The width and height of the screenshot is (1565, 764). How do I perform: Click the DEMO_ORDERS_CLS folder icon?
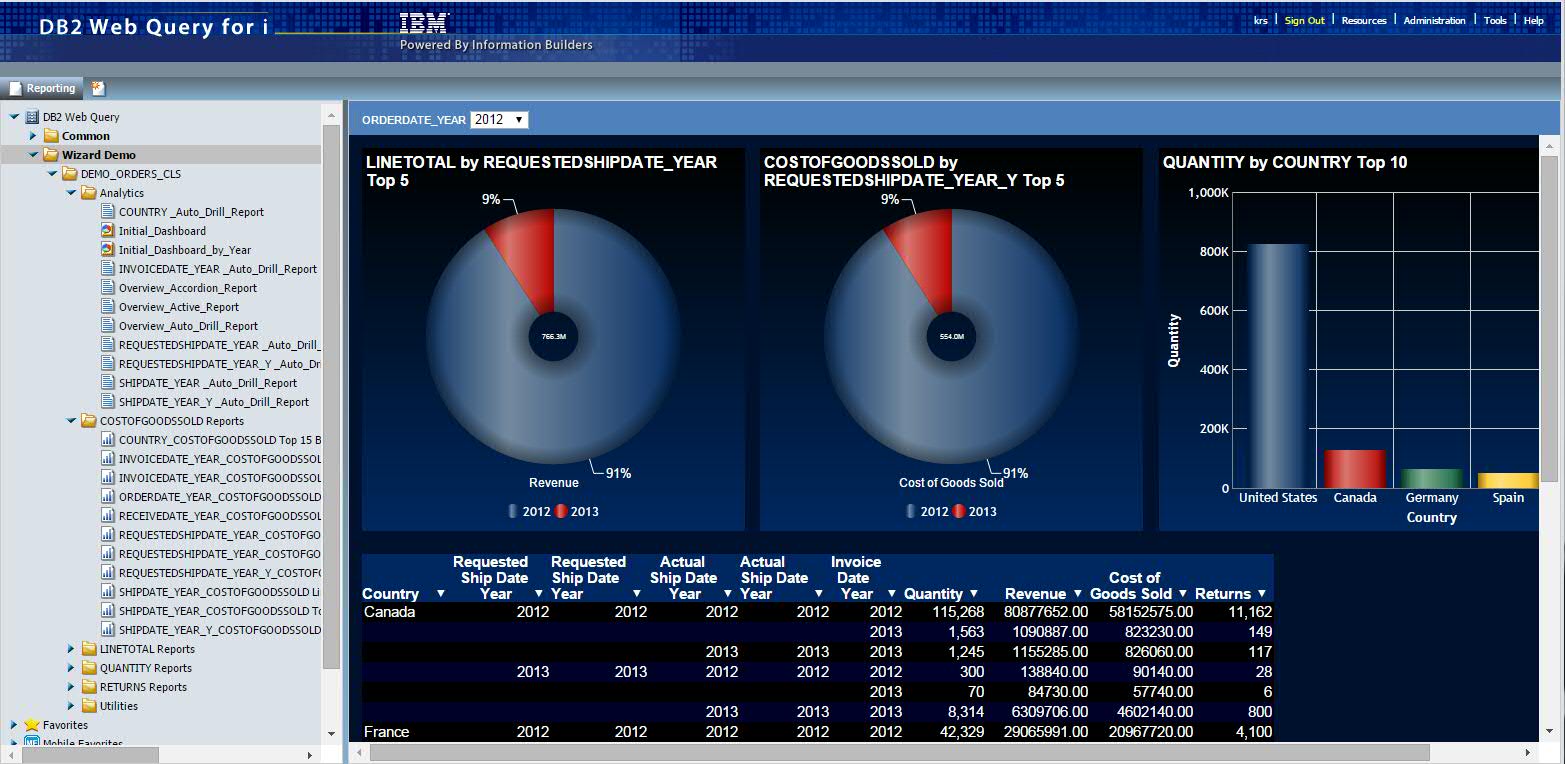[70, 174]
